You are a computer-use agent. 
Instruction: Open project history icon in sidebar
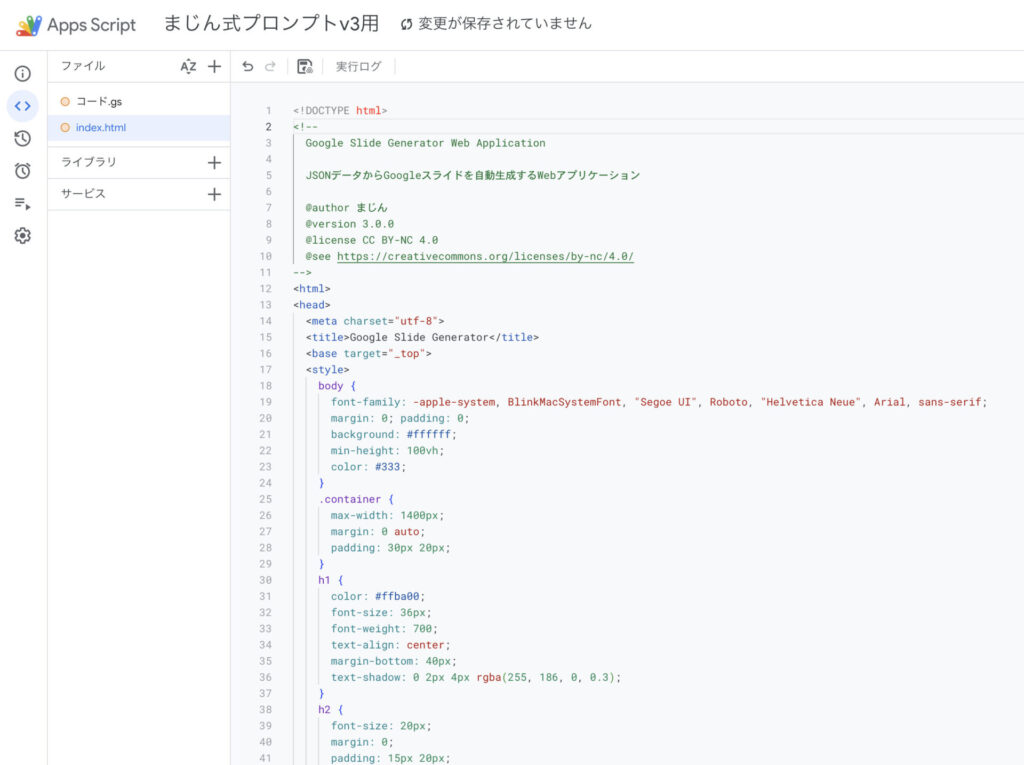[x=22, y=139]
